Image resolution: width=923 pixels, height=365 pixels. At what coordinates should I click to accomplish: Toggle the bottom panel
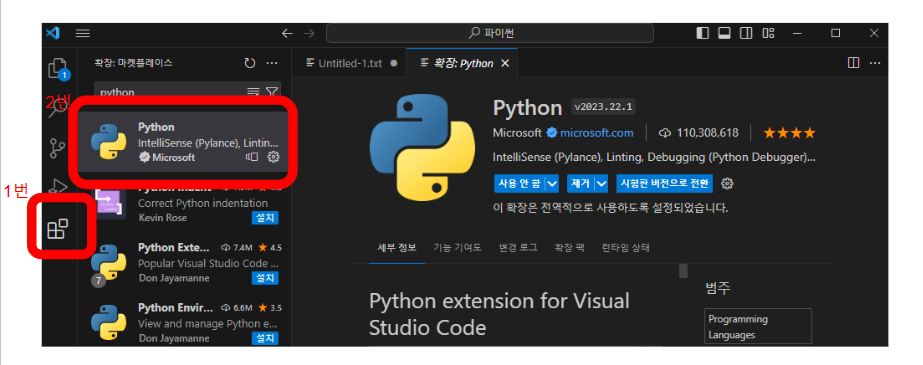click(724, 34)
